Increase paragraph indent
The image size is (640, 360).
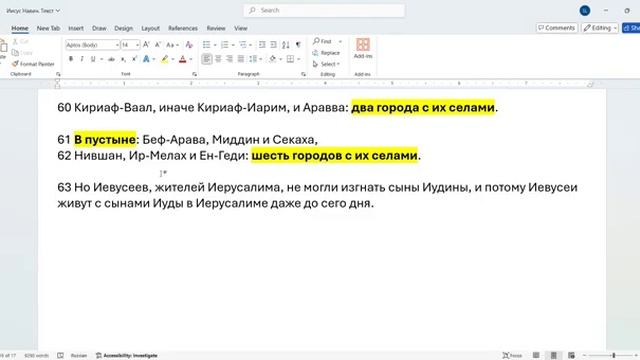[x=273, y=44]
